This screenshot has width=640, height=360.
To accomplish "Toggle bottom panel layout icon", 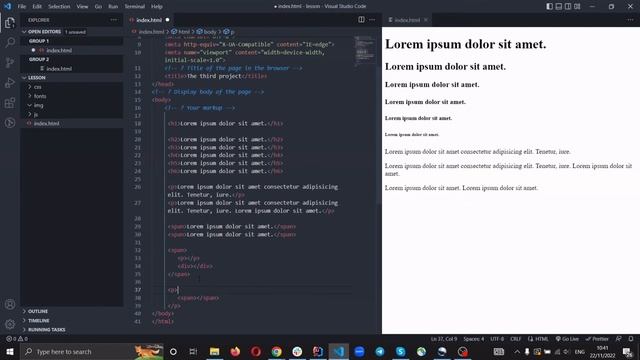I will pyautogui.click(x=559, y=6).
